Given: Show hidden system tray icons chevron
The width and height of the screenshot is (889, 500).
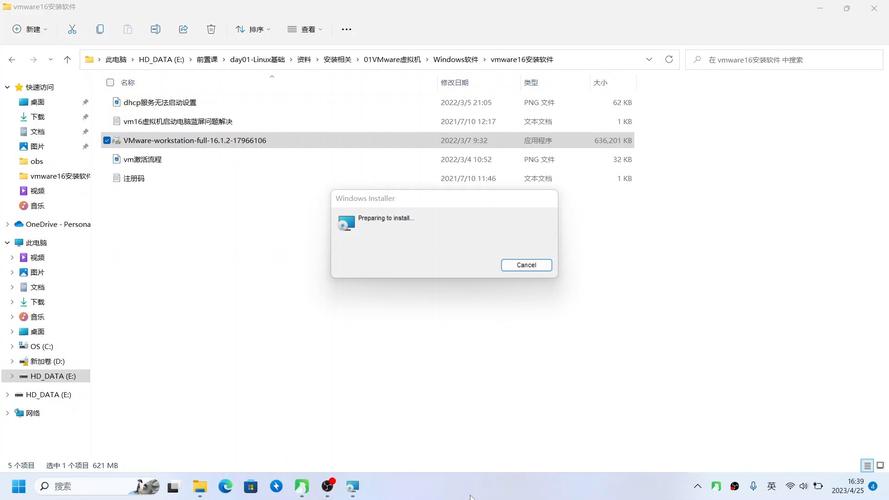Looking at the screenshot, I should tap(697, 486).
